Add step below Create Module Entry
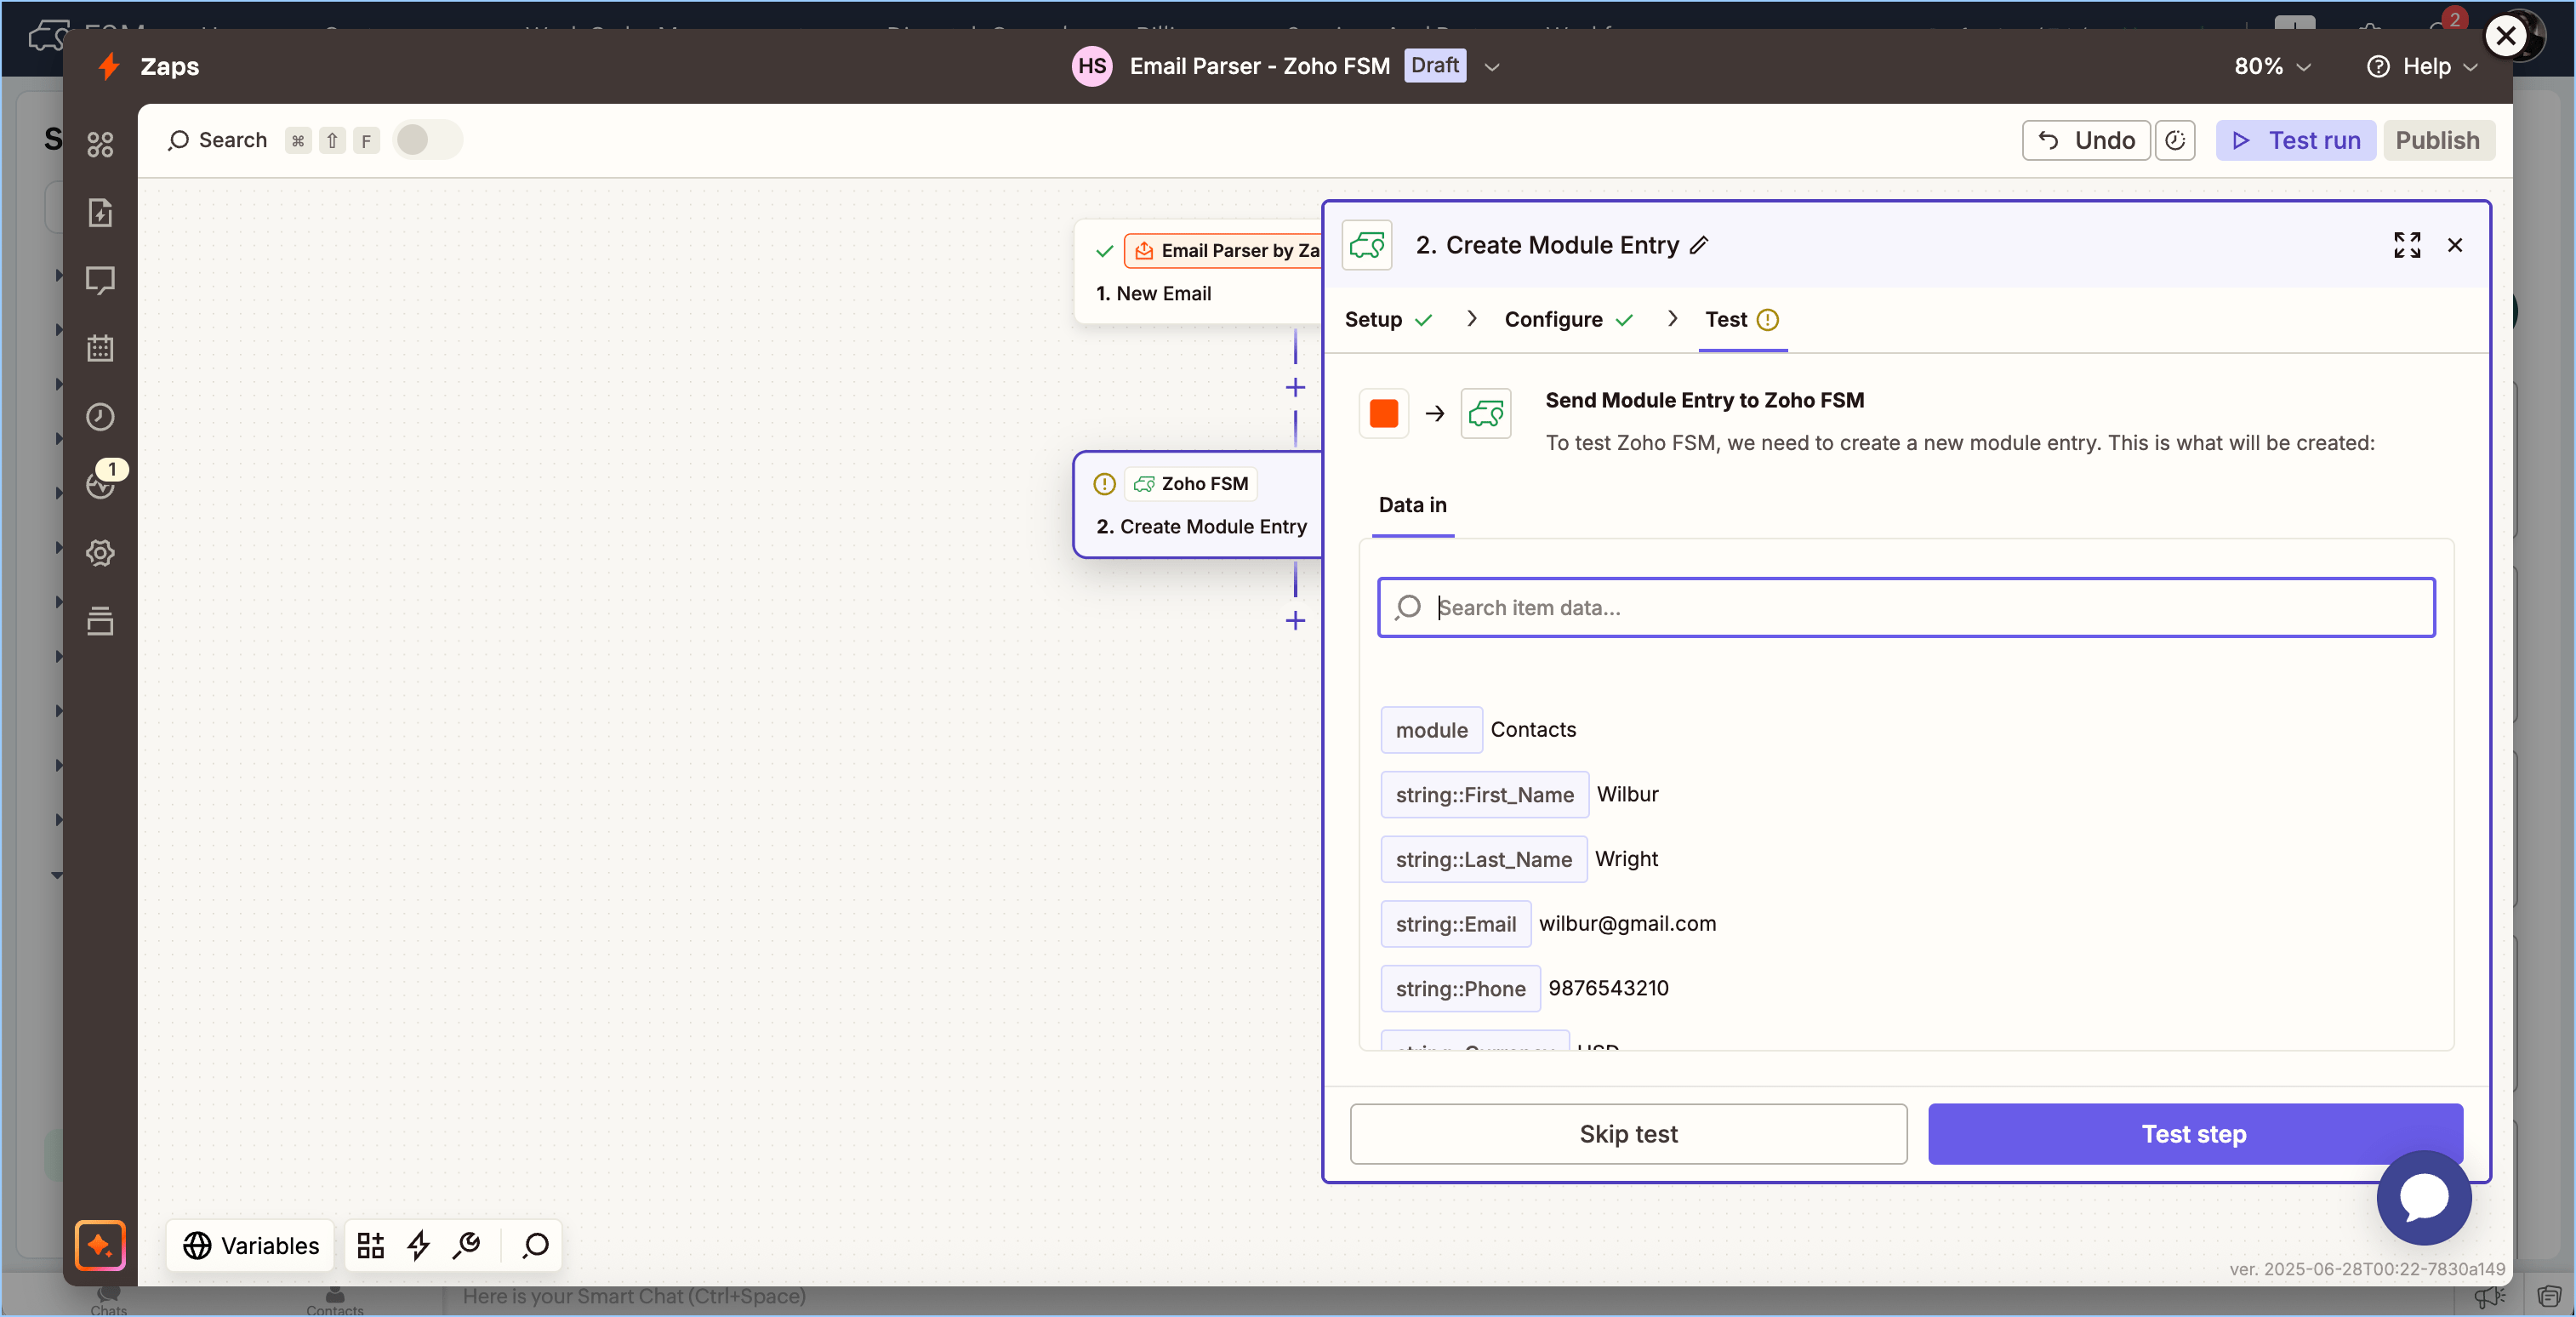 (1295, 621)
